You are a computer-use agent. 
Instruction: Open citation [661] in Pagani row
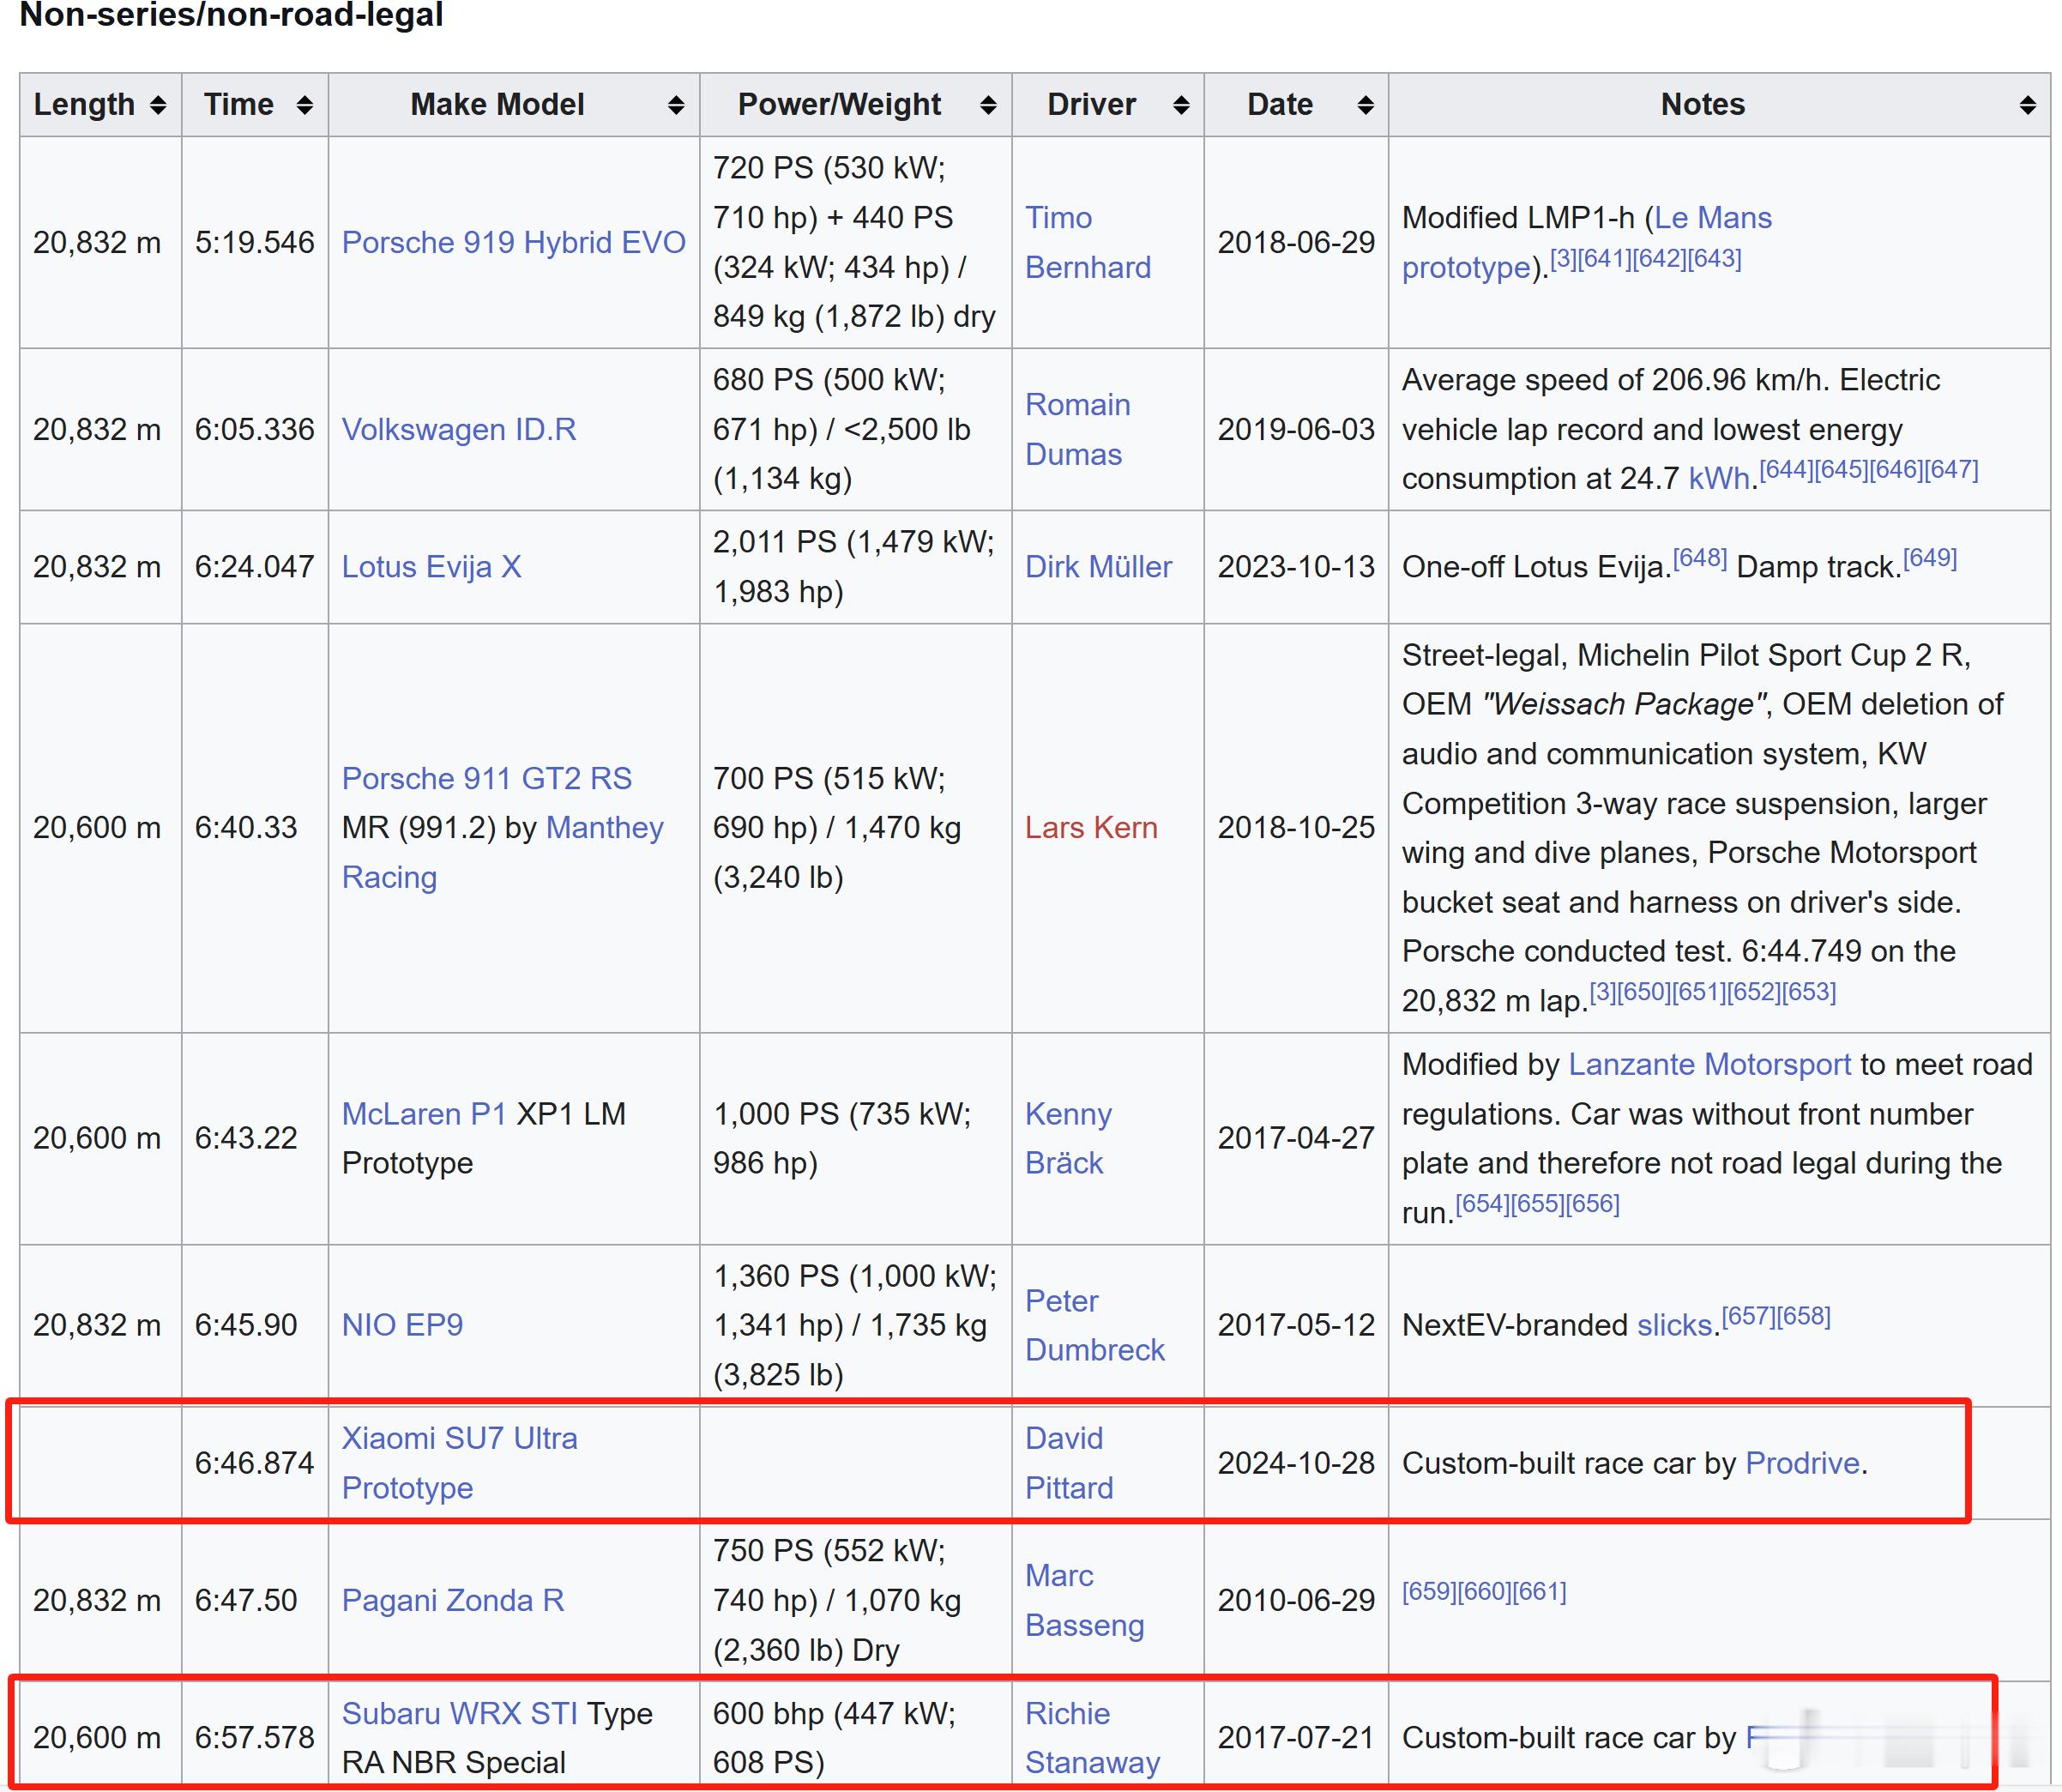(1539, 1591)
